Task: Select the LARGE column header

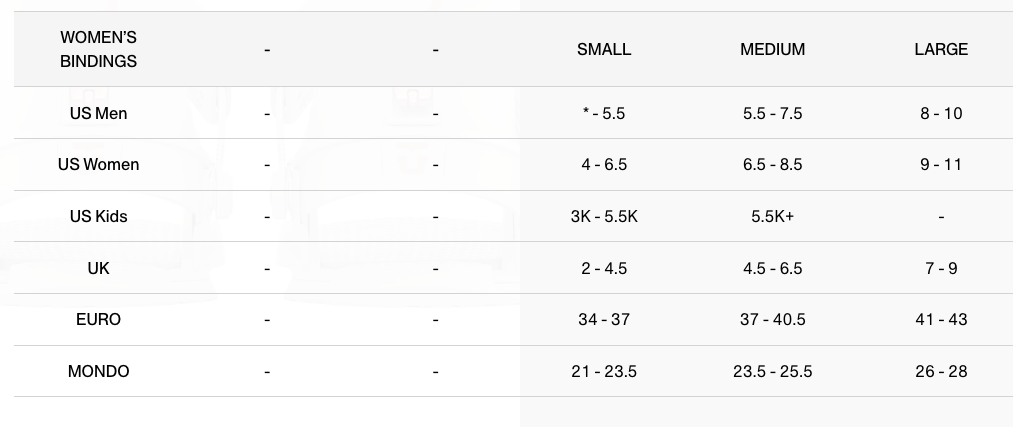Action: click(941, 49)
